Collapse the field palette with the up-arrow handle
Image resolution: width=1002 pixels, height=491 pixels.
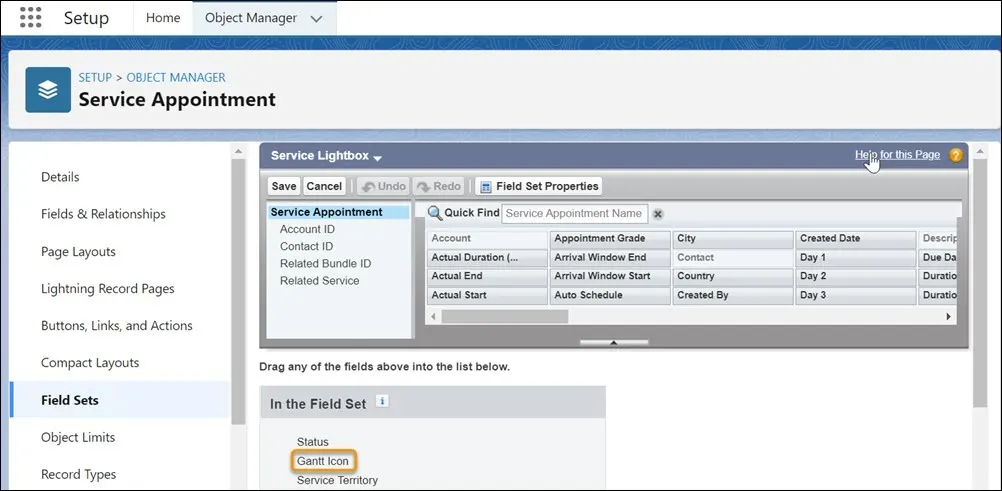(613, 343)
